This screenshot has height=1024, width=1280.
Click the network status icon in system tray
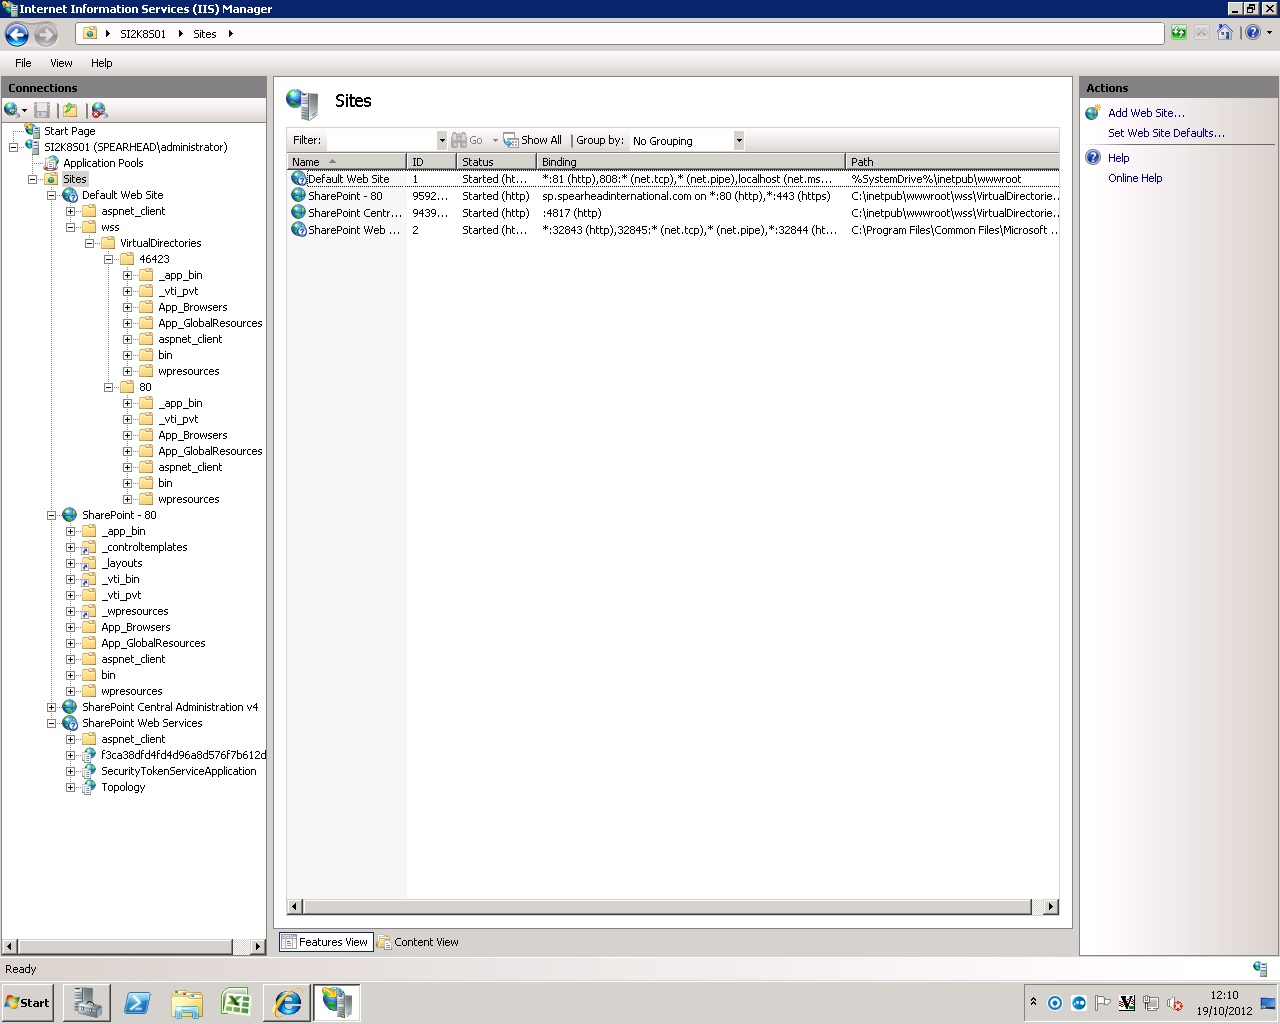click(1151, 1002)
